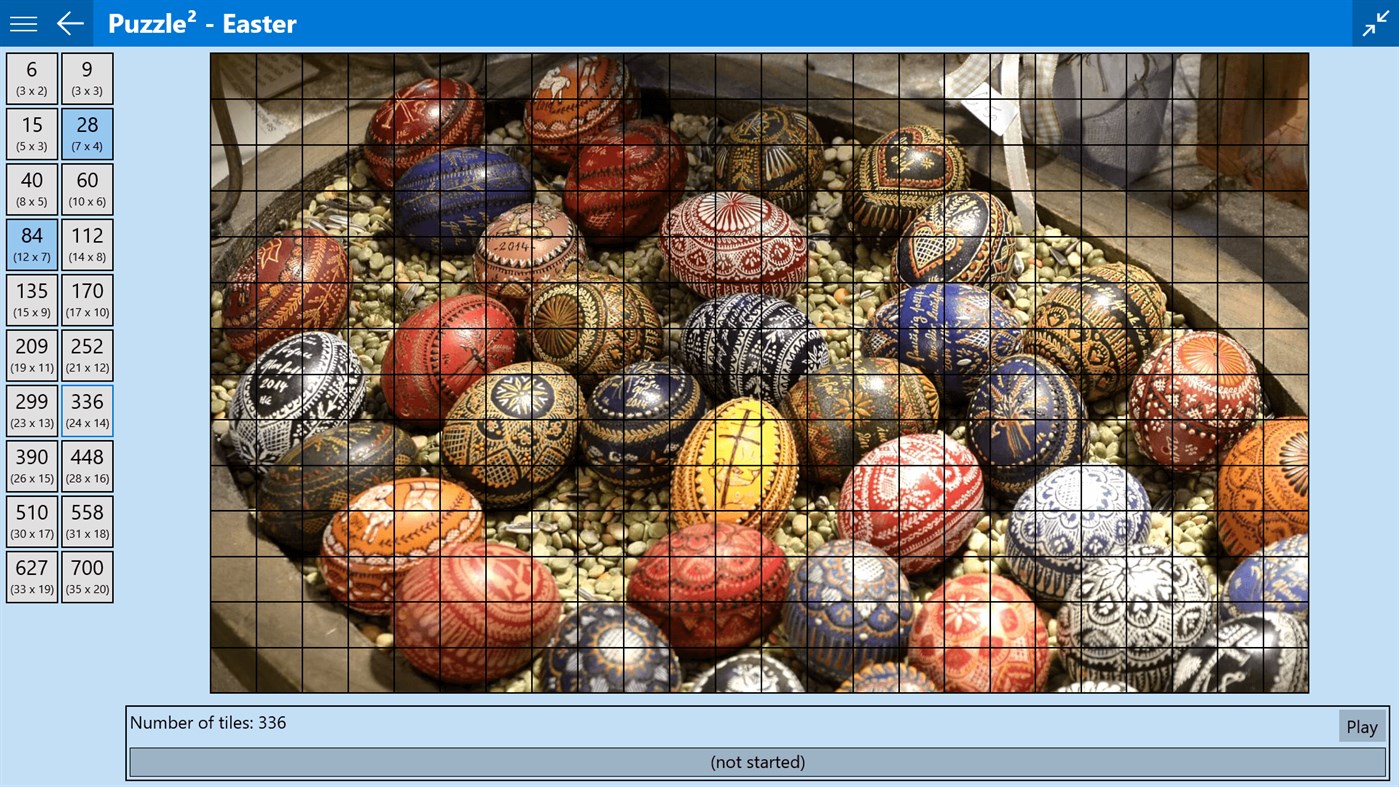Image resolution: width=1399 pixels, height=787 pixels.
Task: Choose the 135 (15 x 9) size
Action: point(31,298)
